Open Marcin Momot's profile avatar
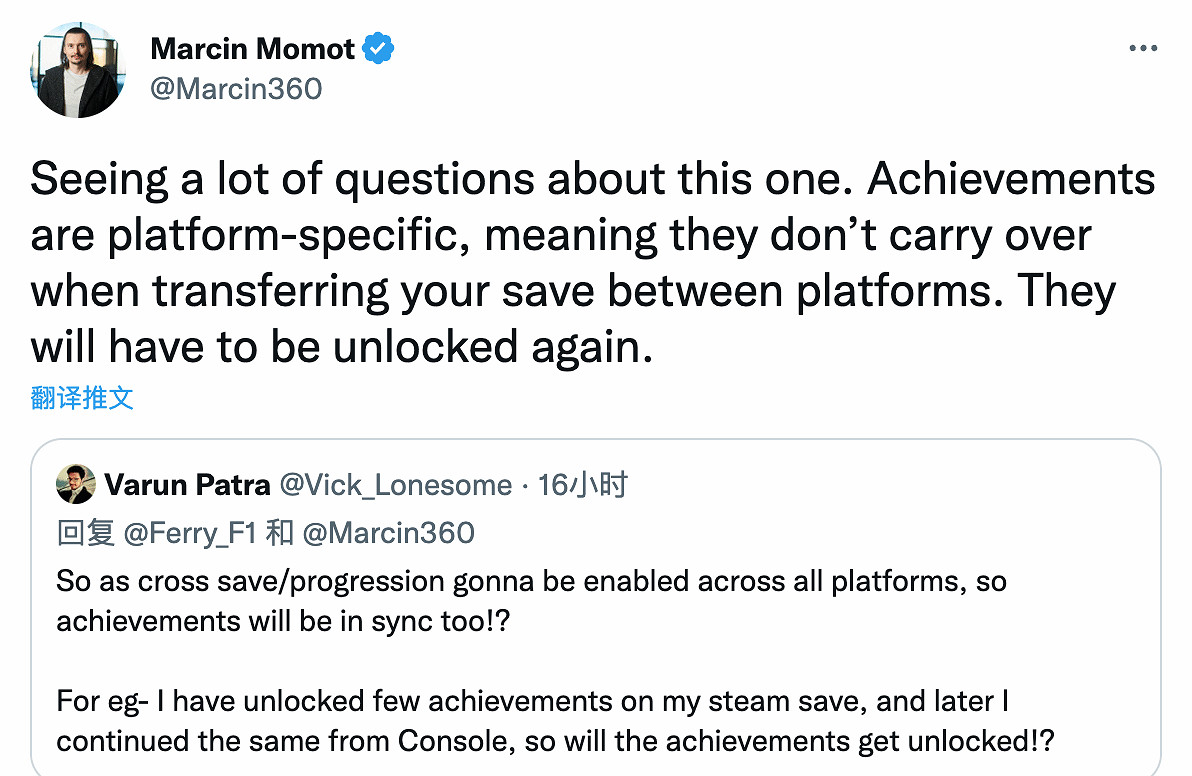The height and width of the screenshot is (776, 1192). (78, 70)
